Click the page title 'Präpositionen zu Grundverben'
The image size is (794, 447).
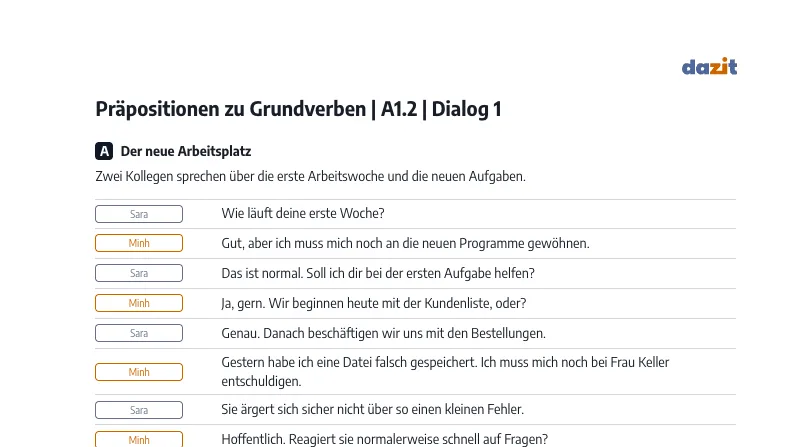[230, 109]
